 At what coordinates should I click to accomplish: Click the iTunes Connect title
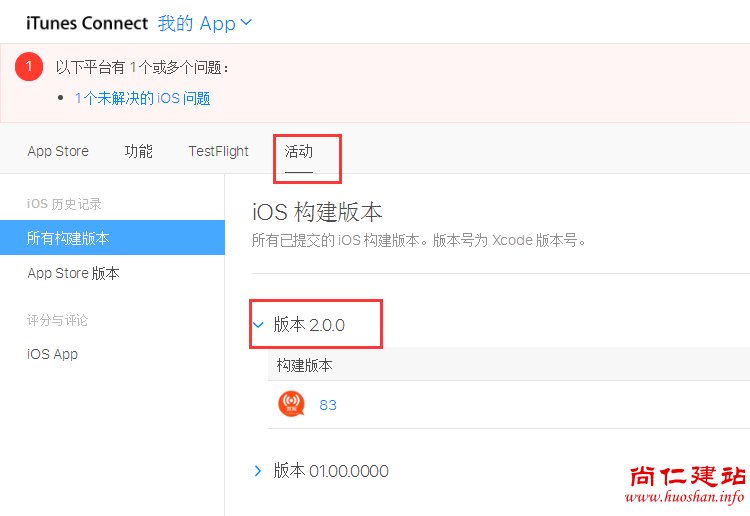[87, 23]
